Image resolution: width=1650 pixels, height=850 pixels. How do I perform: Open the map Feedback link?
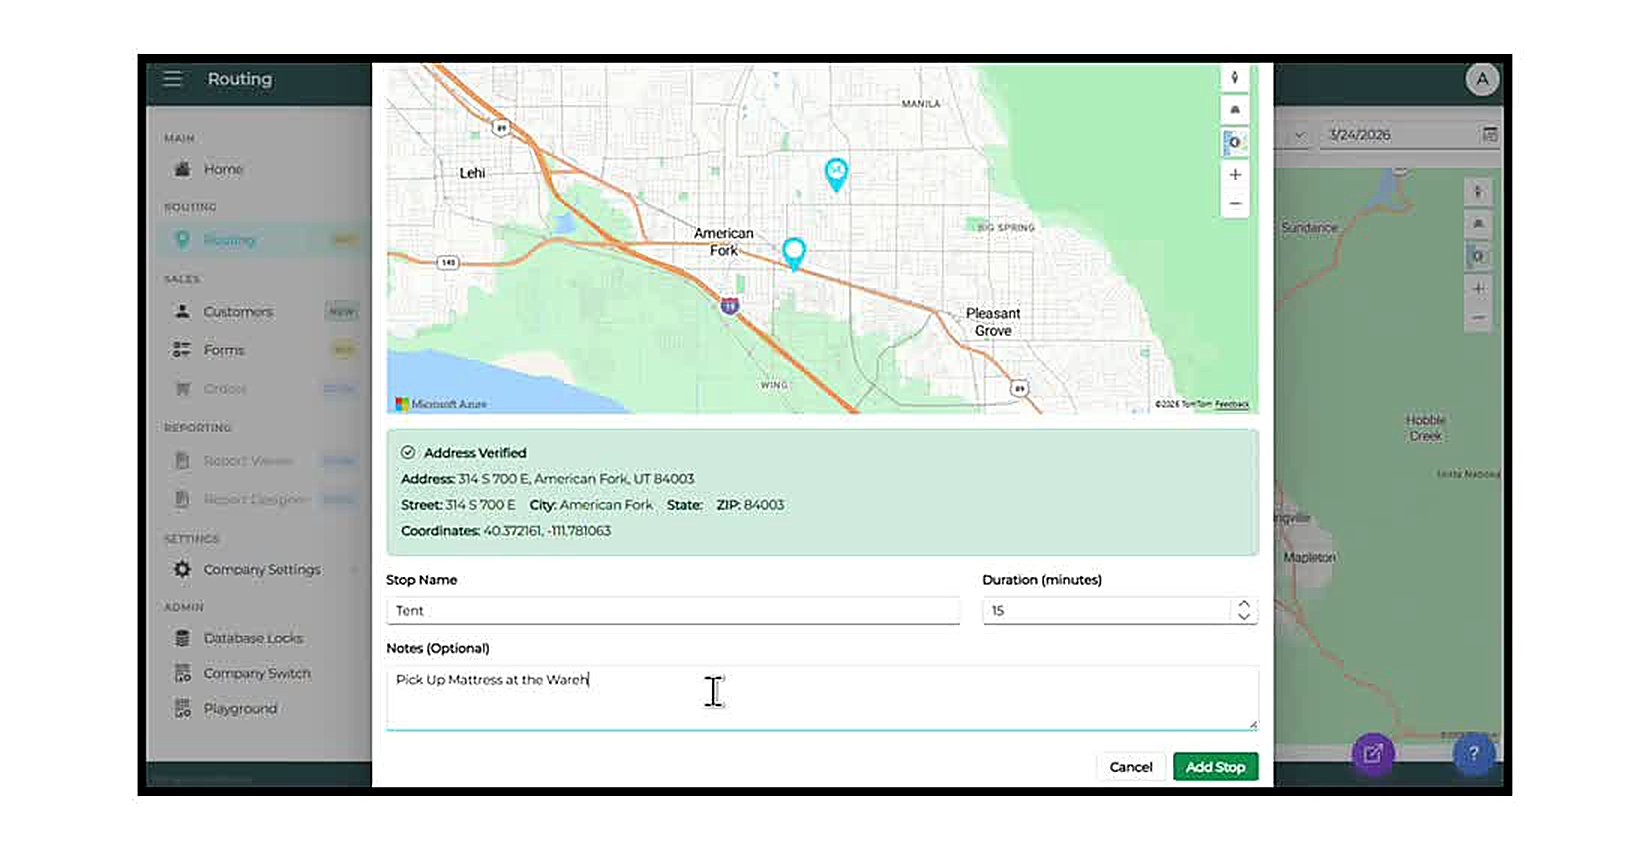pyautogui.click(x=1232, y=404)
